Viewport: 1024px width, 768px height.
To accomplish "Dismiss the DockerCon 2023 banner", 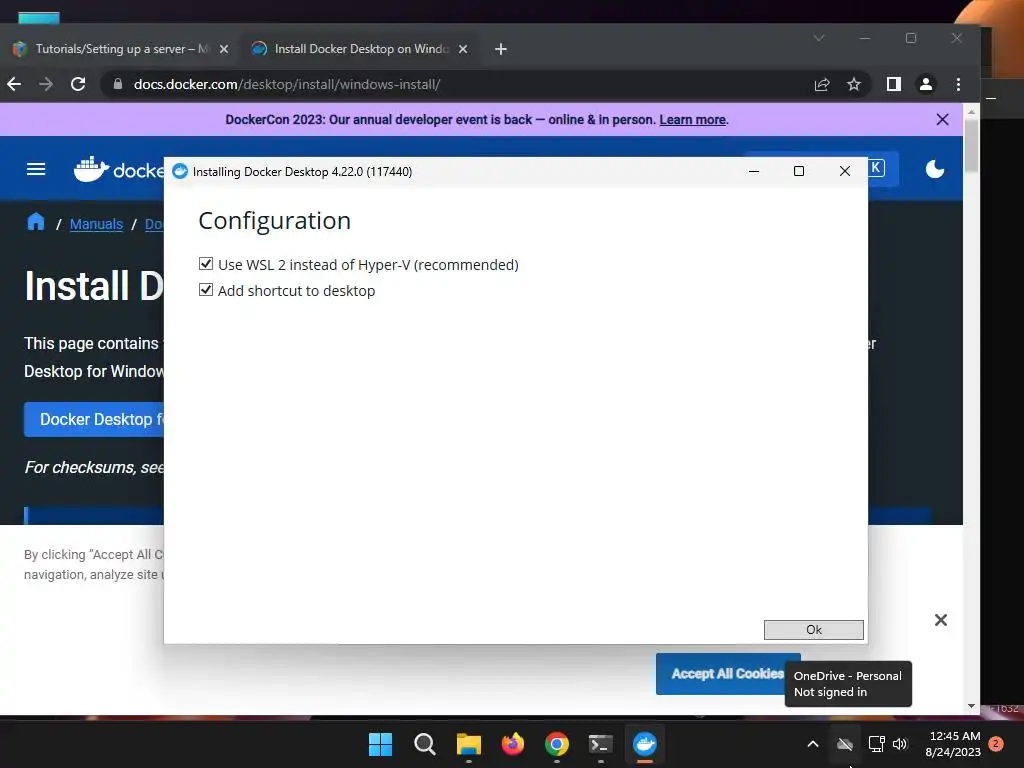I will (942, 120).
